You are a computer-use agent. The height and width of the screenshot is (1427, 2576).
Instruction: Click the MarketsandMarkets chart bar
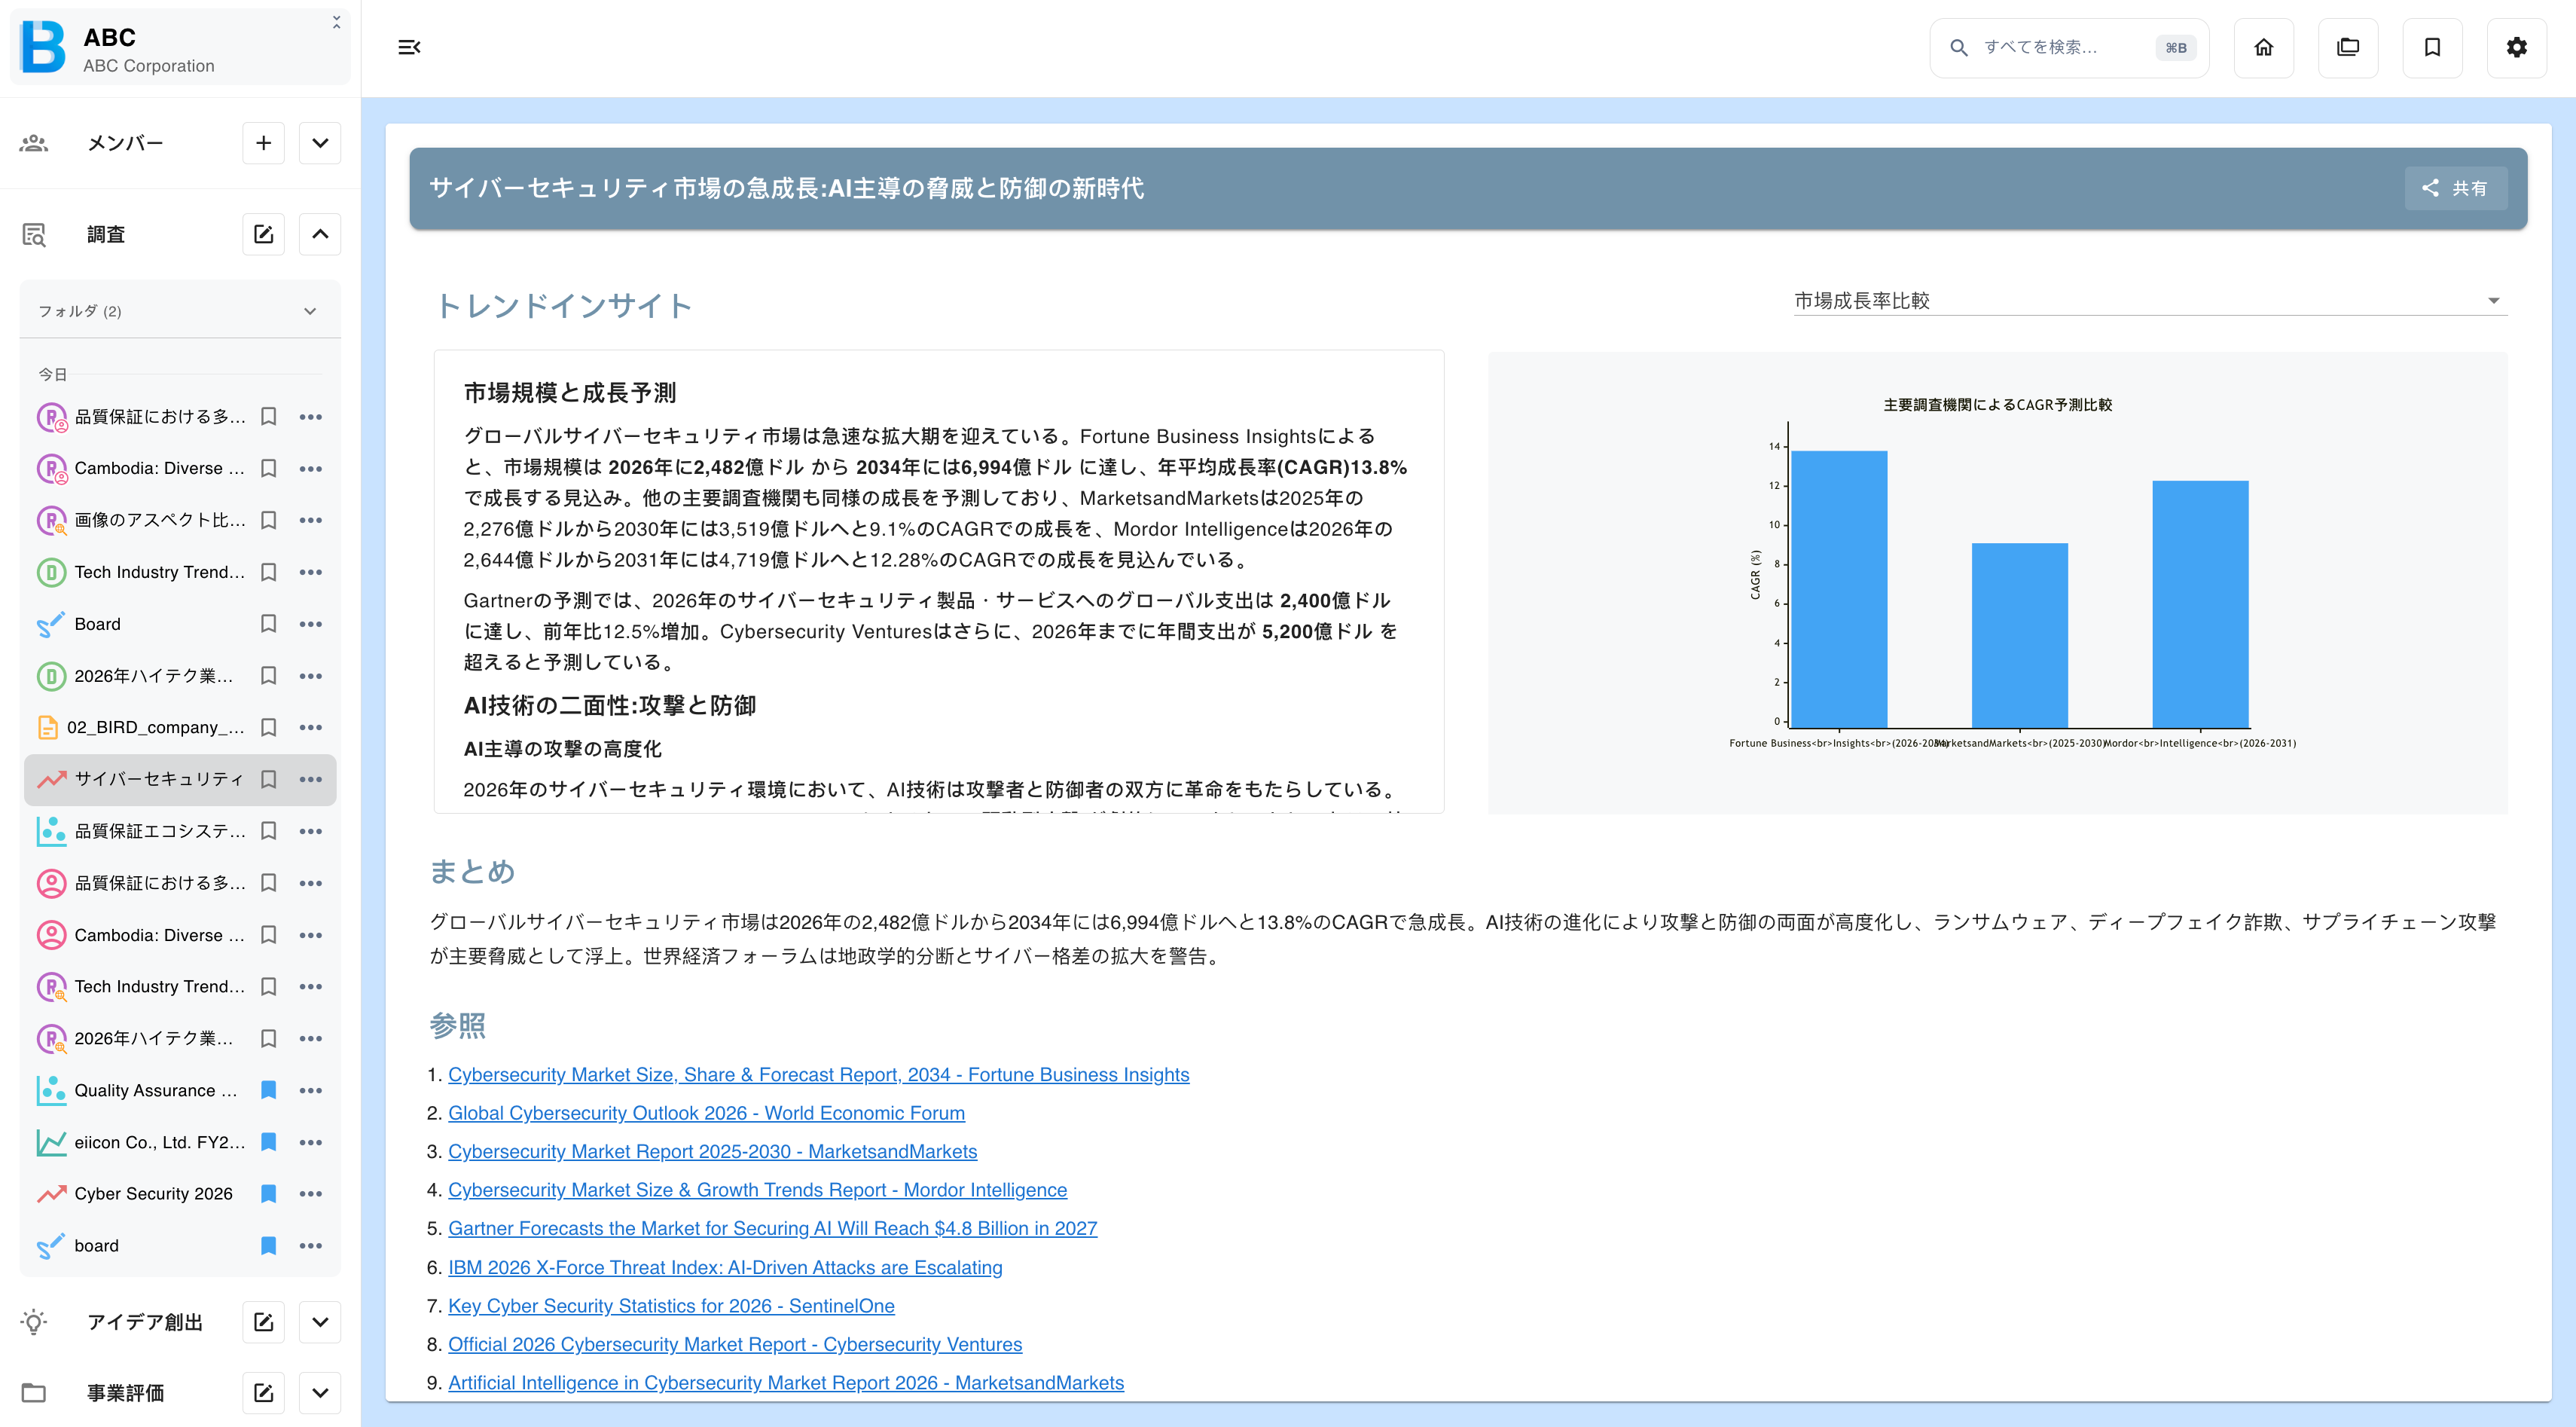pyautogui.click(x=2019, y=635)
